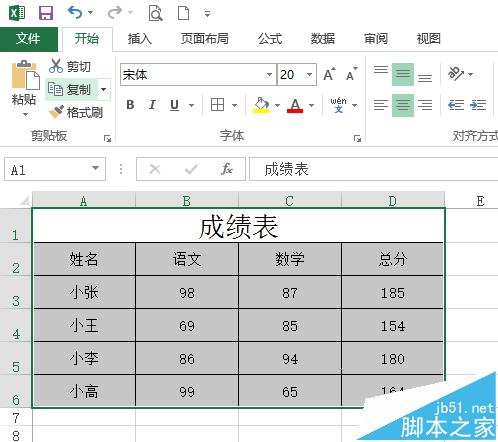Open undo history dropdown arrow
The image size is (498, 442).
coord(90,13)
